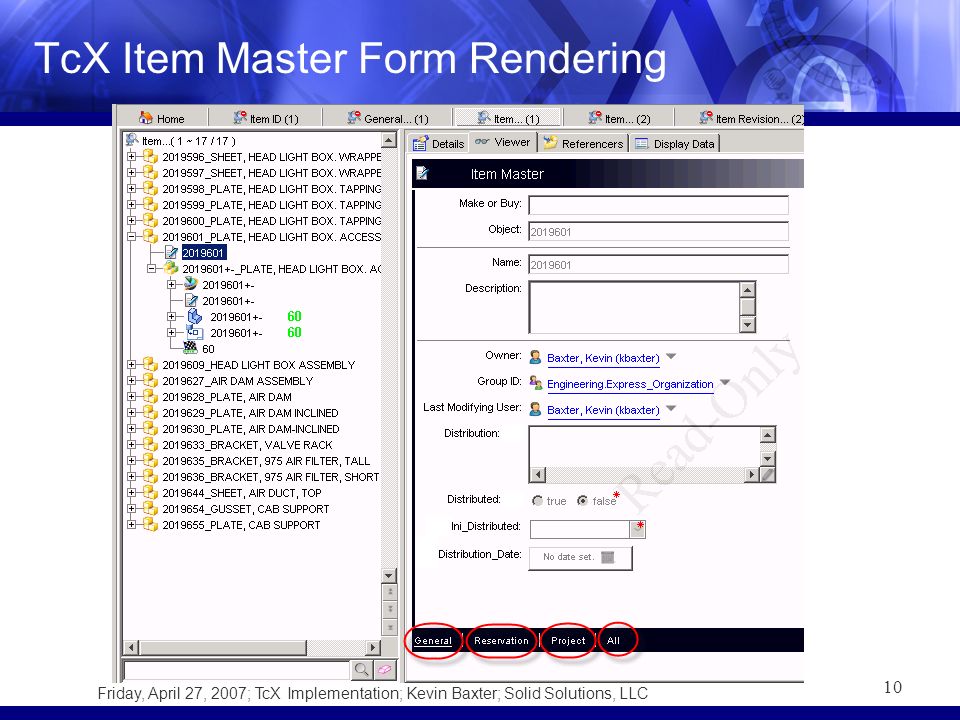Screen dimensions: 960x720
Task: Open the Owner dropdown arrow
Action: (x=671, y=356)
